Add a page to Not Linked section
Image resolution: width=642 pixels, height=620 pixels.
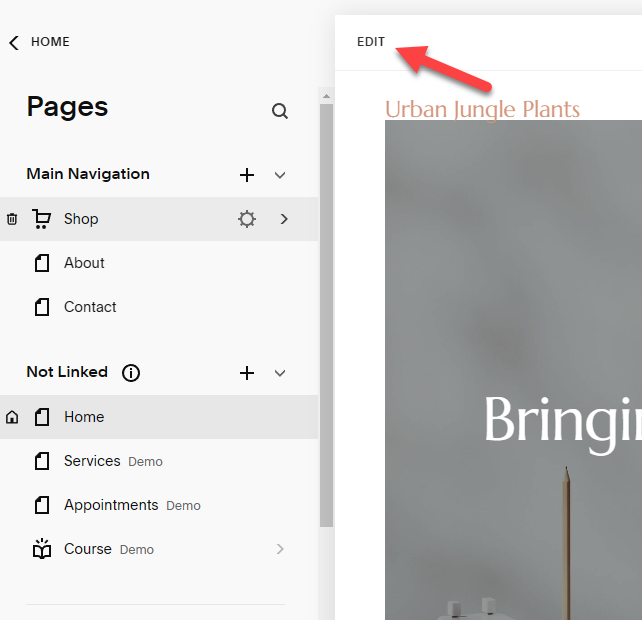coord(247,373)
